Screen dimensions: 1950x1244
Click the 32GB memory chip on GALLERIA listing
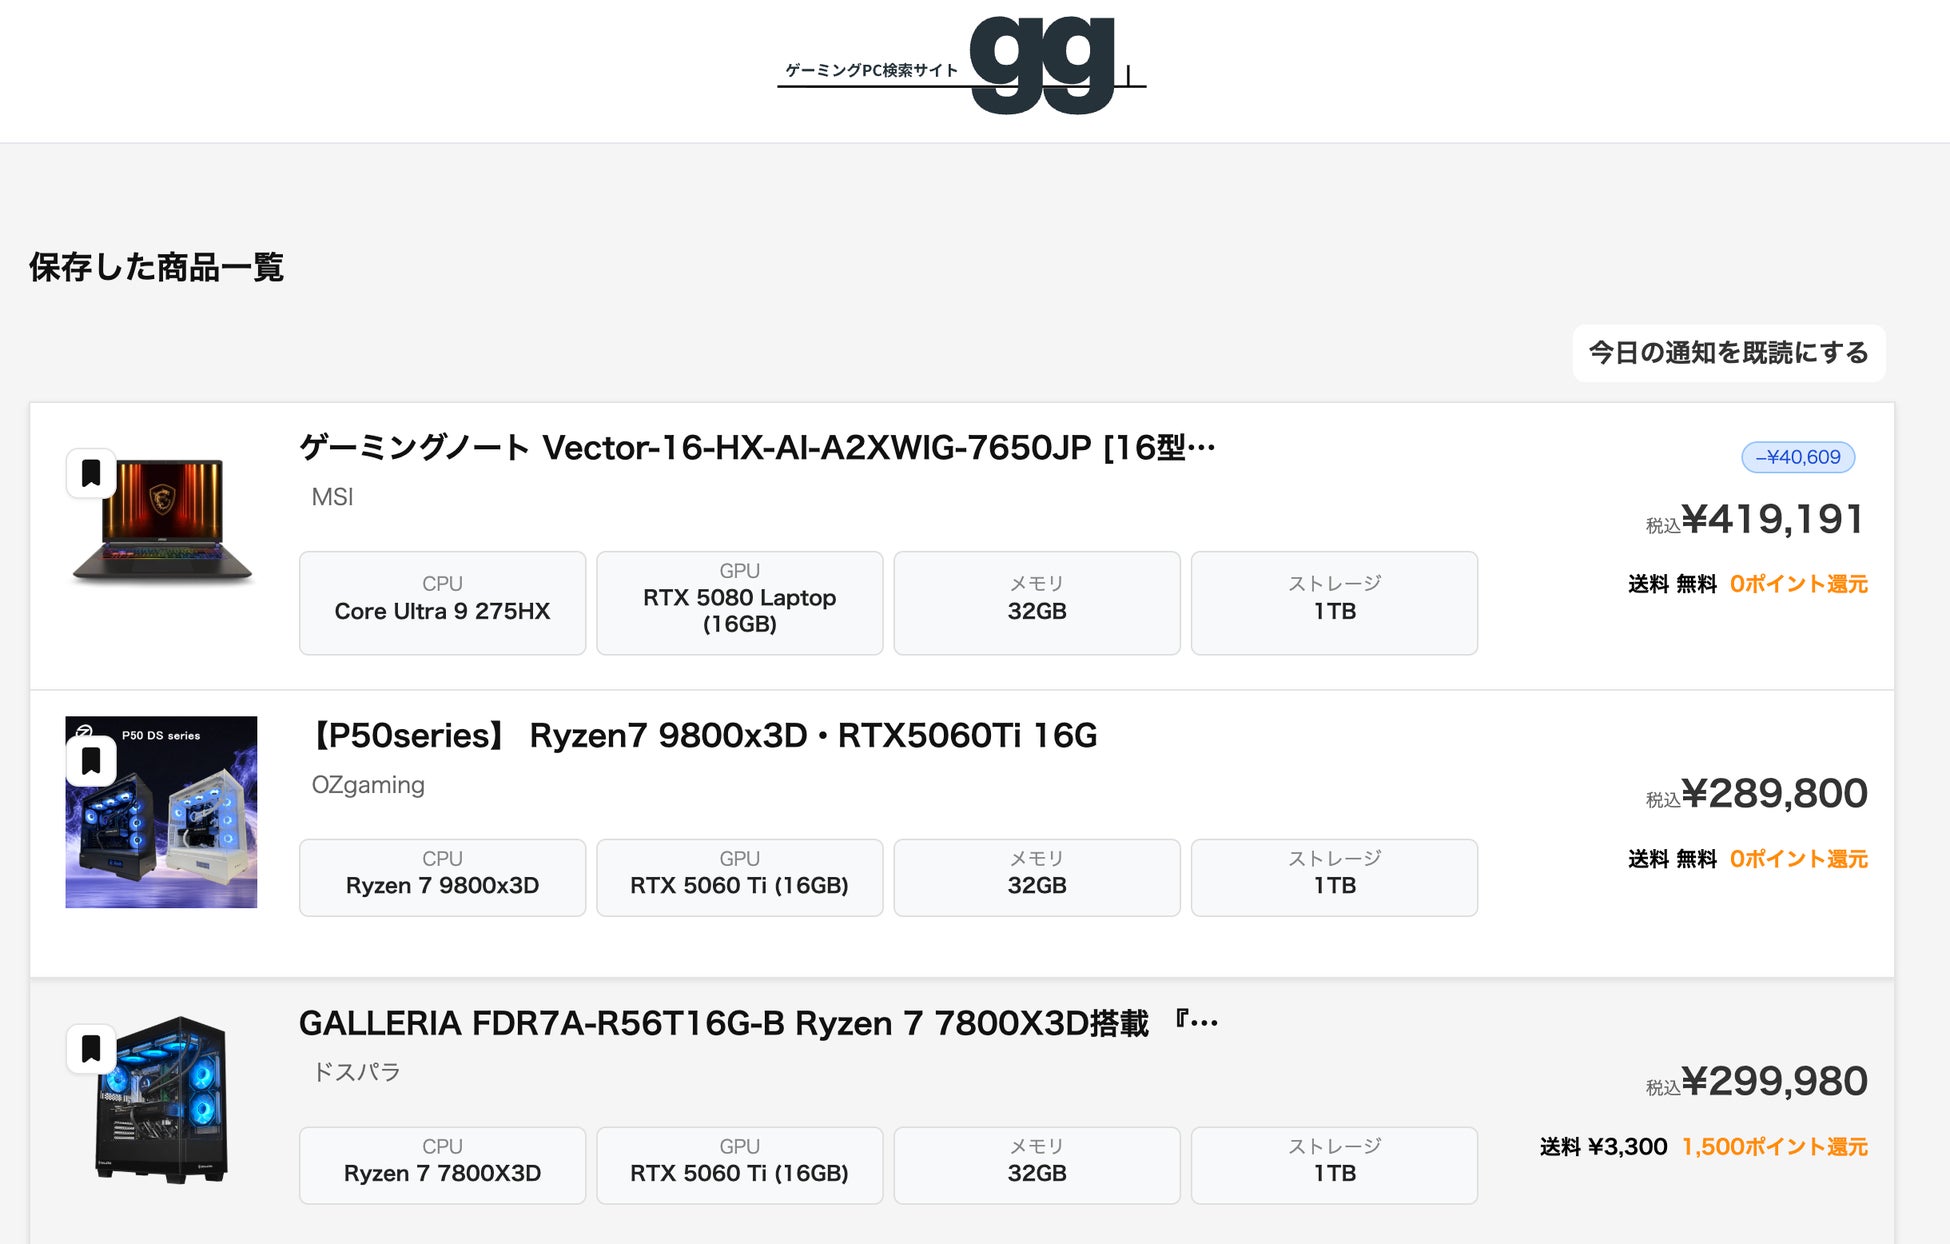1036,1165
